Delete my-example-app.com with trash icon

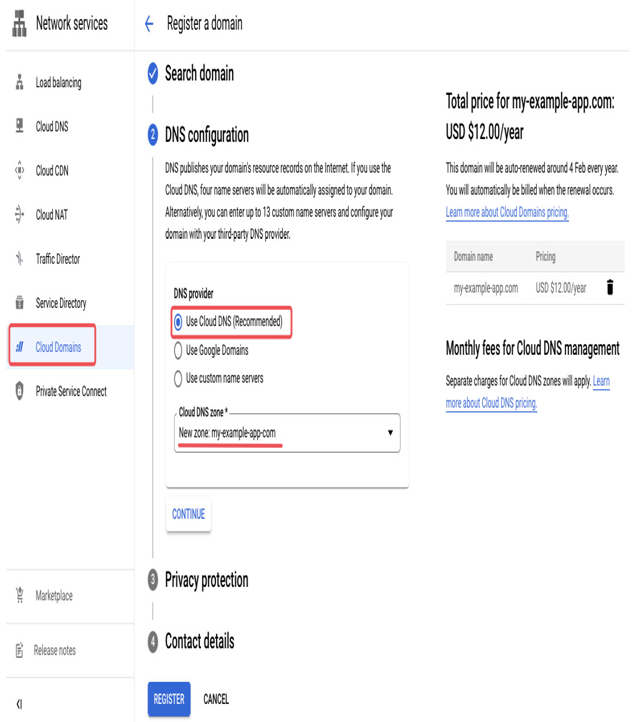(x=610, y=287)
